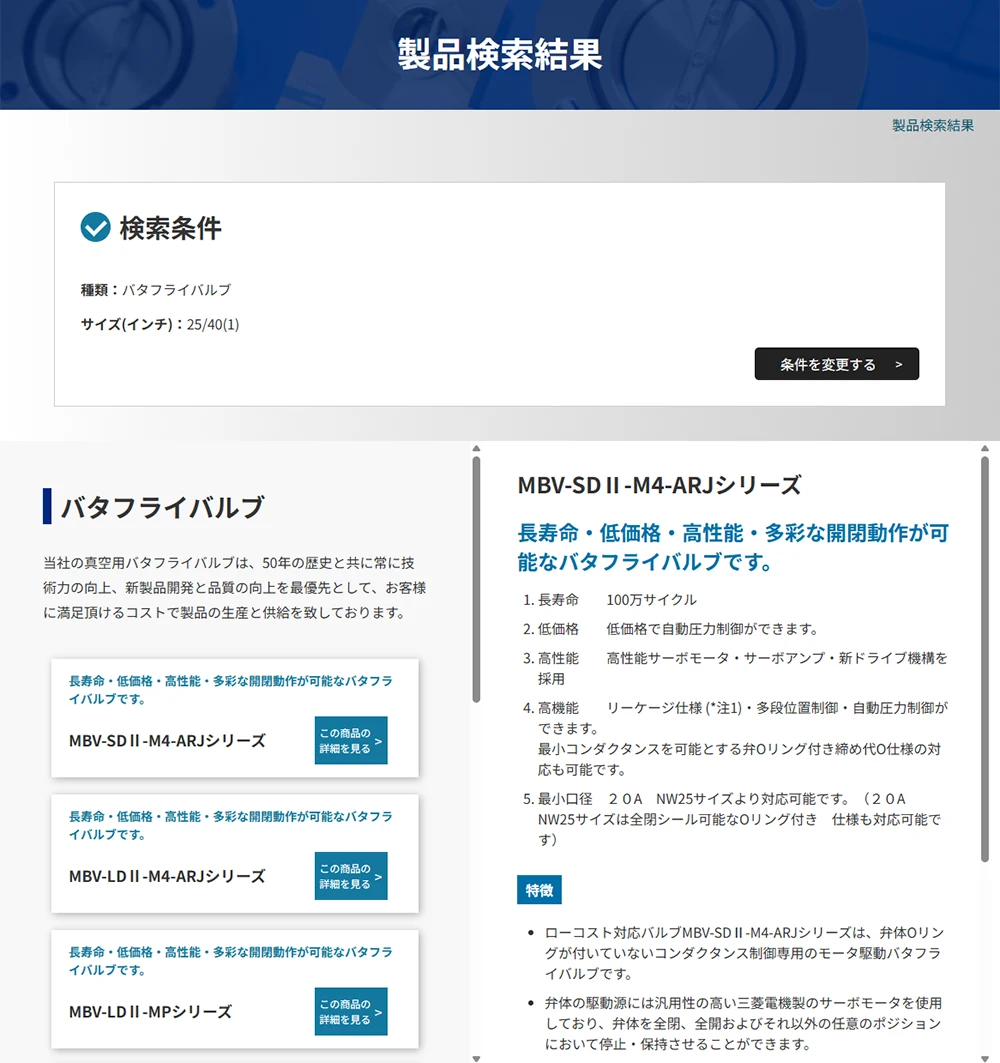The image size is (1000, 1063).
Task: Click the checkmark icon beside 検索条件
Action: (x=96, y=227)
